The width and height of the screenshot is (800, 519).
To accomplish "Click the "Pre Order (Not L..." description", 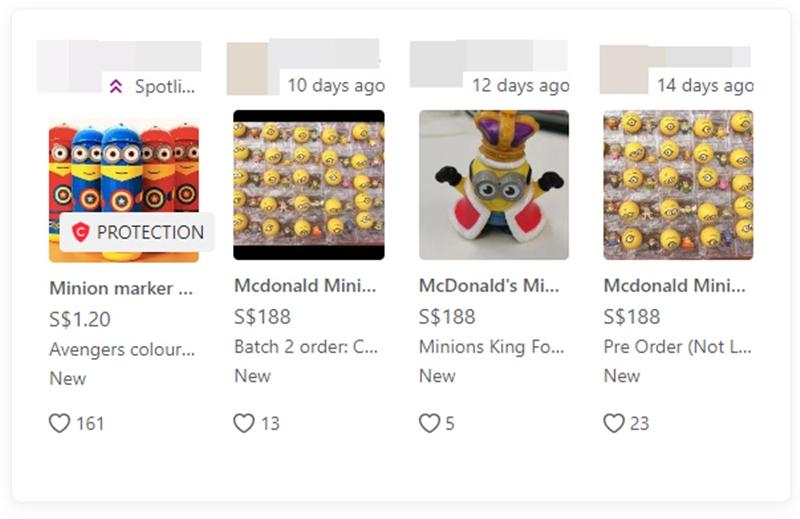I will 677,347.
